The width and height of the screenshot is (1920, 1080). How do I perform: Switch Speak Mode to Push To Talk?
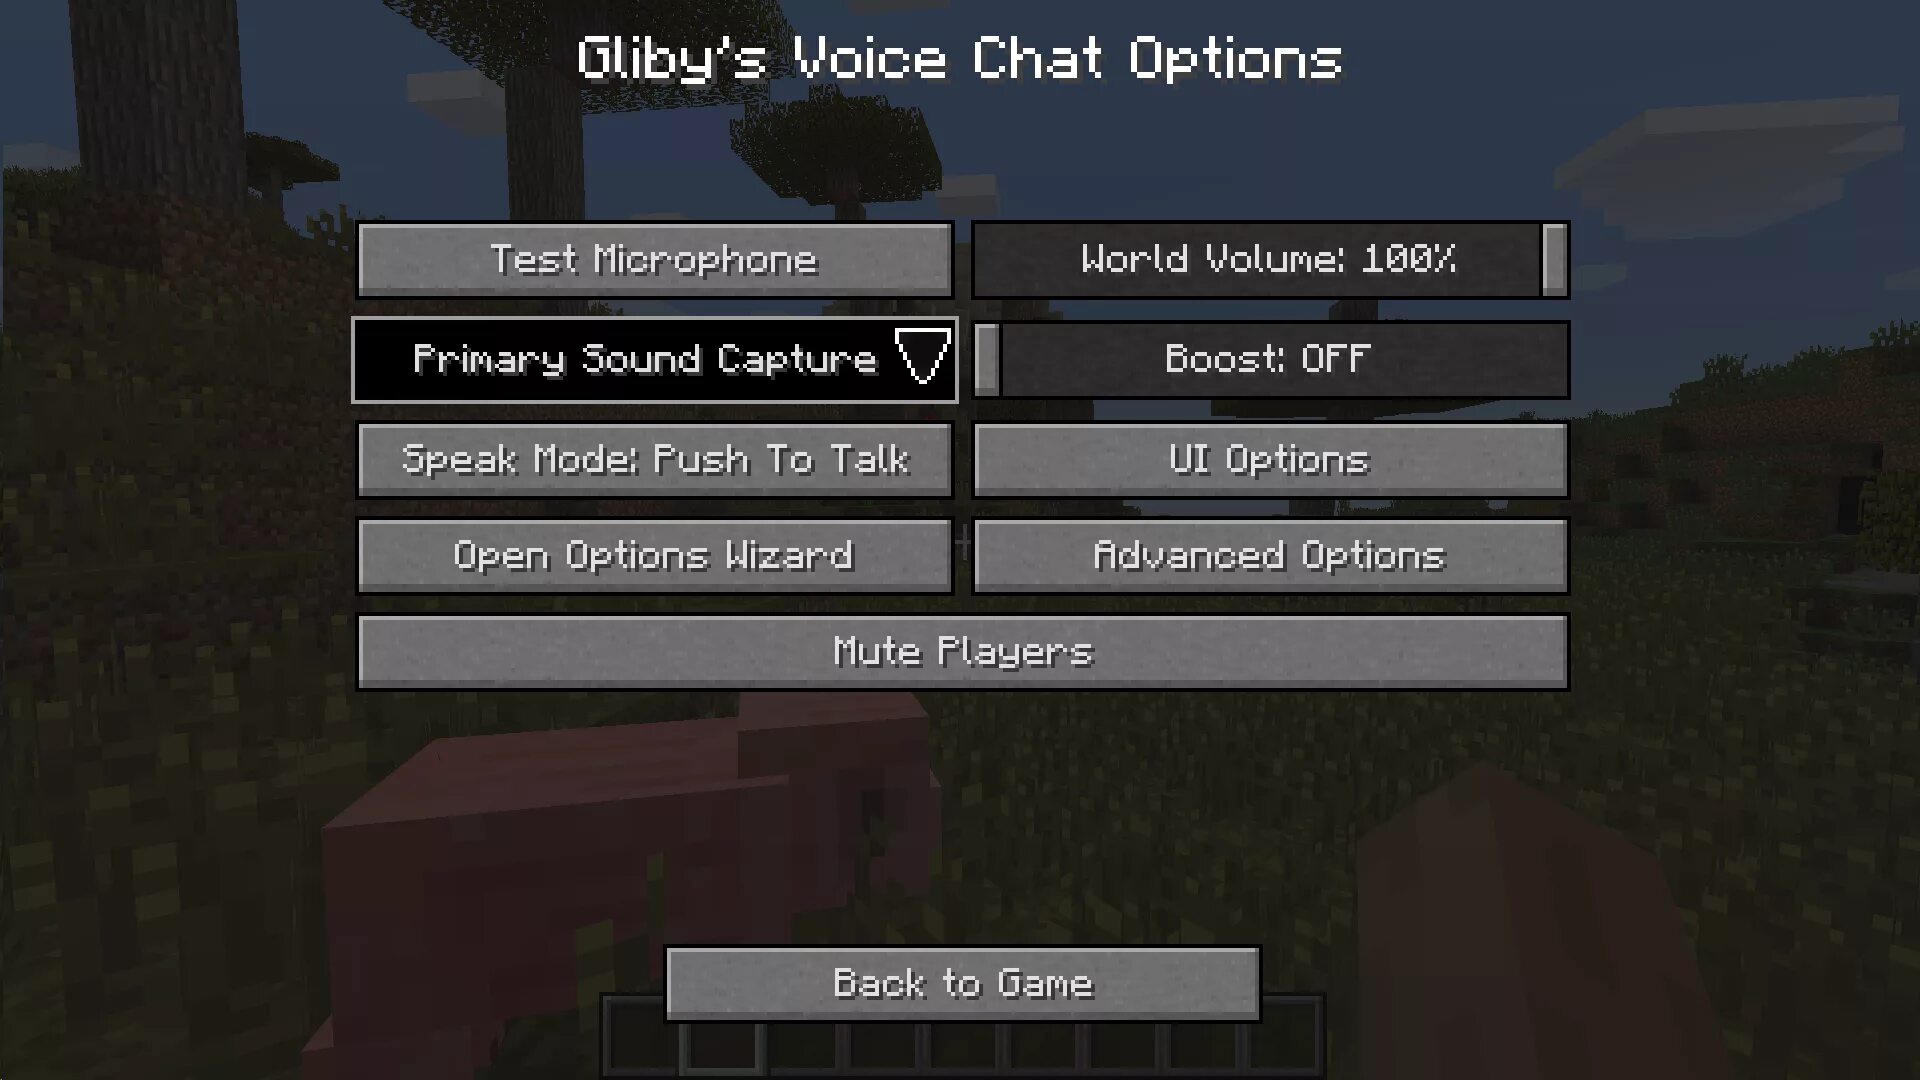point(654,459)
